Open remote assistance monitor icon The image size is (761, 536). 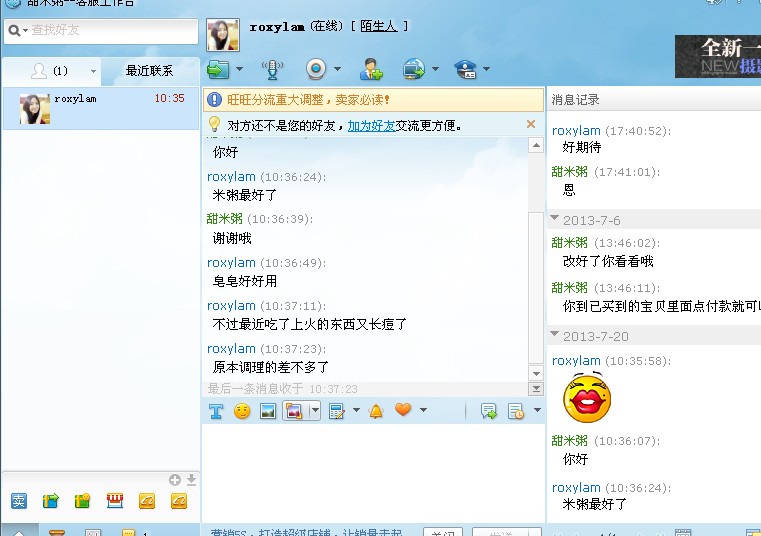point(414,69)
